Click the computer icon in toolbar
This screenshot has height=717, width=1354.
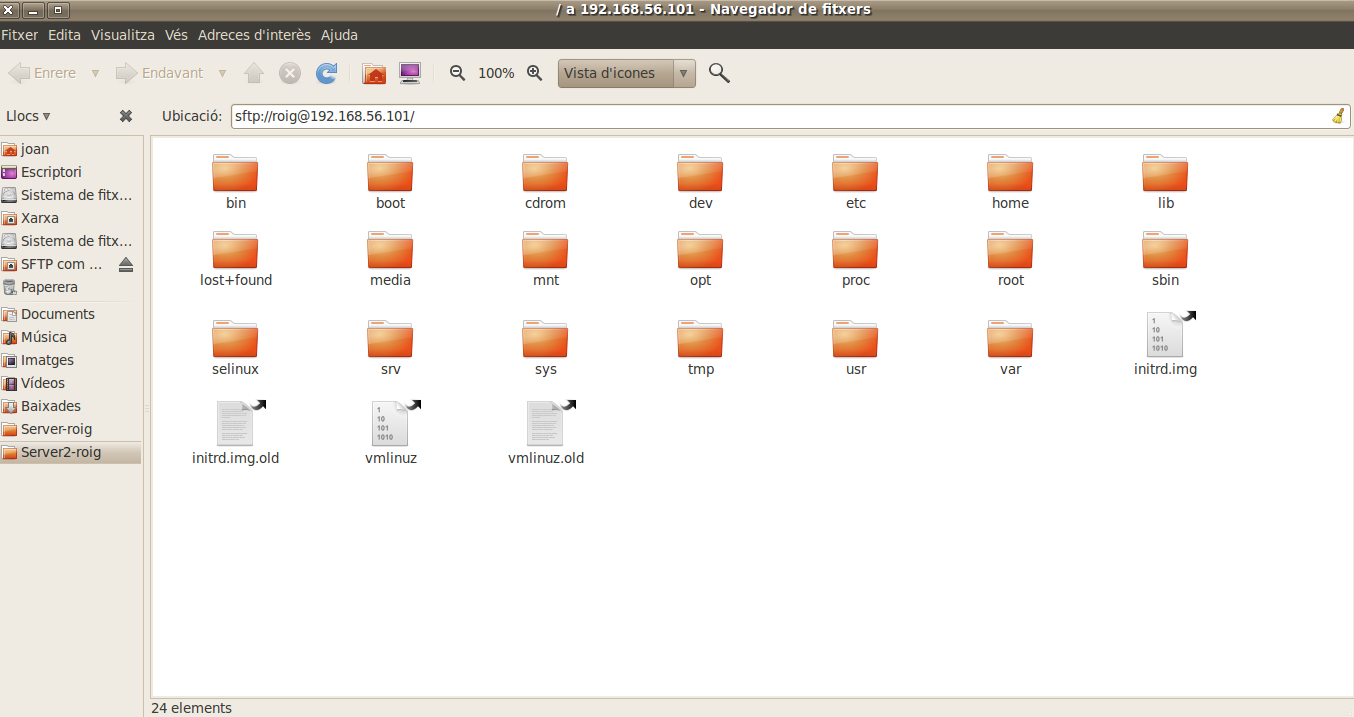tap(410, 73)
